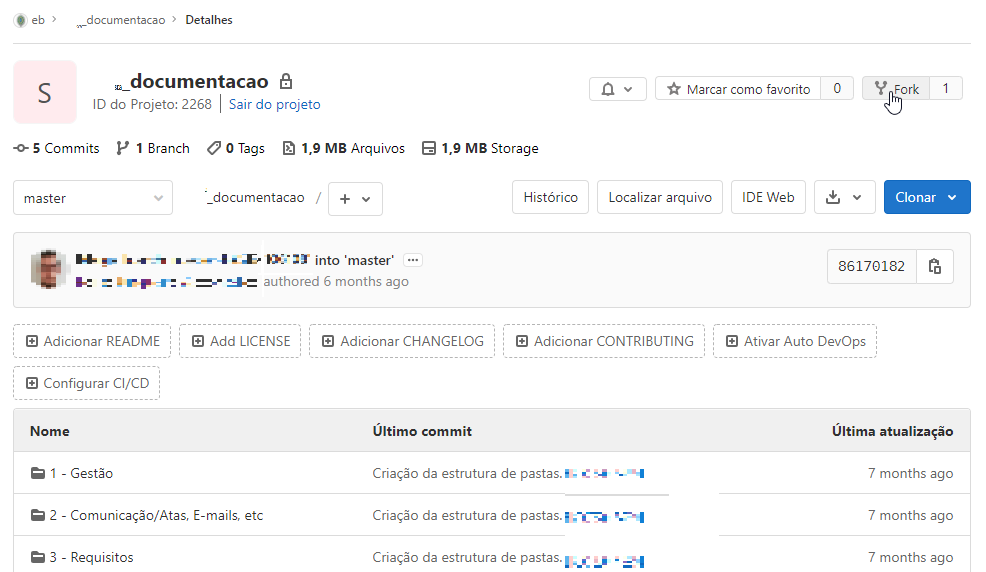Click Add LICENSE button
This screenshot has height=572, width=986.
(x=240, y=341)
